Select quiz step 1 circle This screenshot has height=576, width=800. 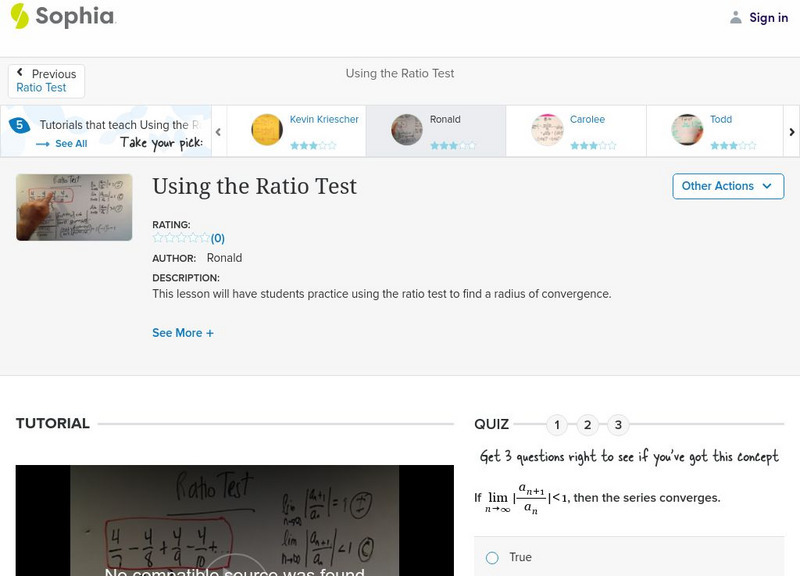pos(557,424)
